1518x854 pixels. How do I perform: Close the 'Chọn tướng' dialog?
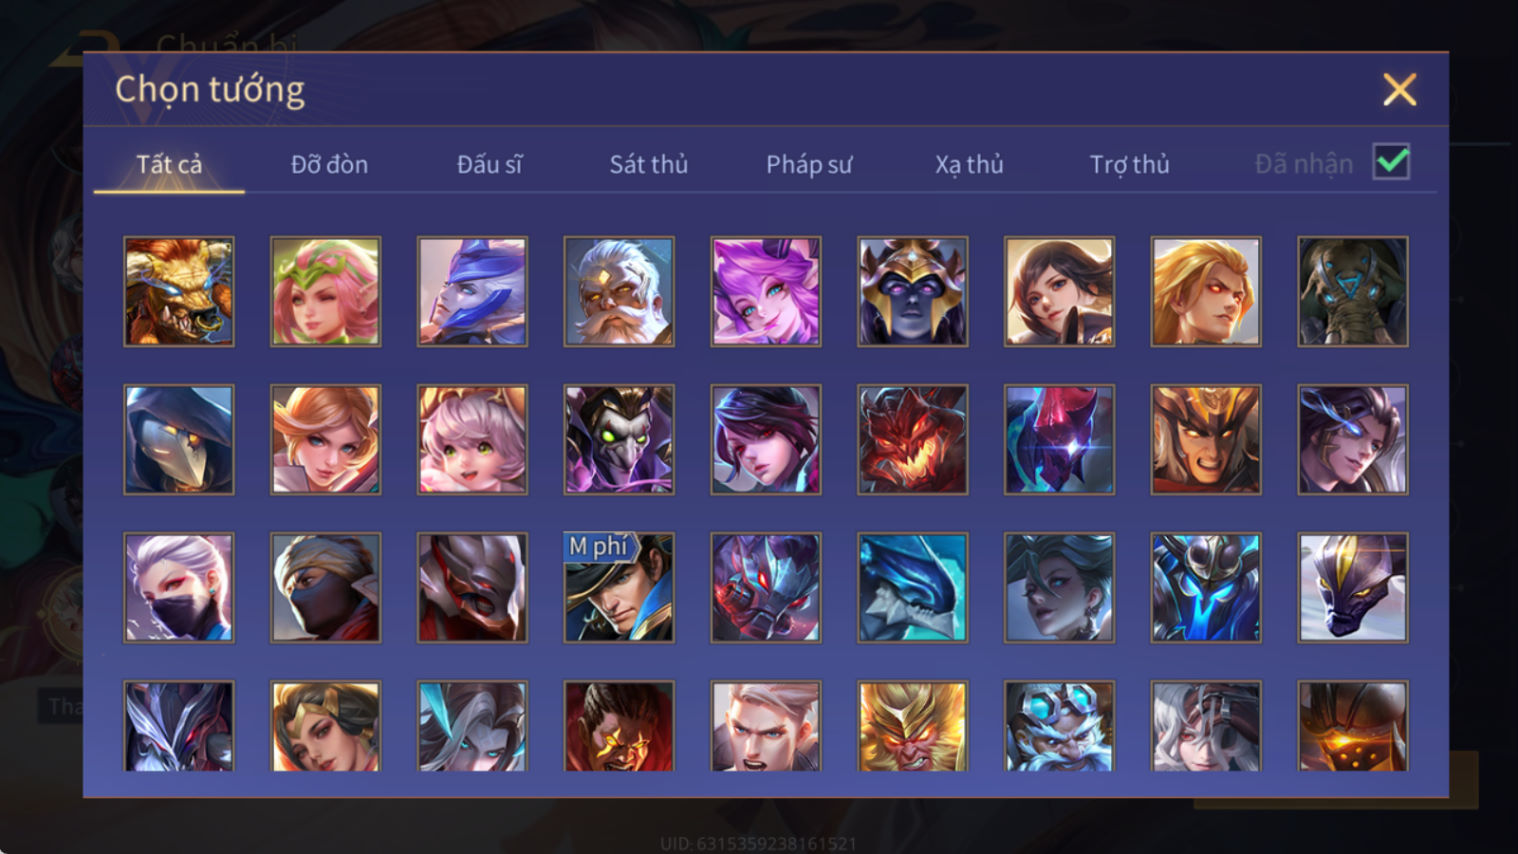[x=1399, y=90]
